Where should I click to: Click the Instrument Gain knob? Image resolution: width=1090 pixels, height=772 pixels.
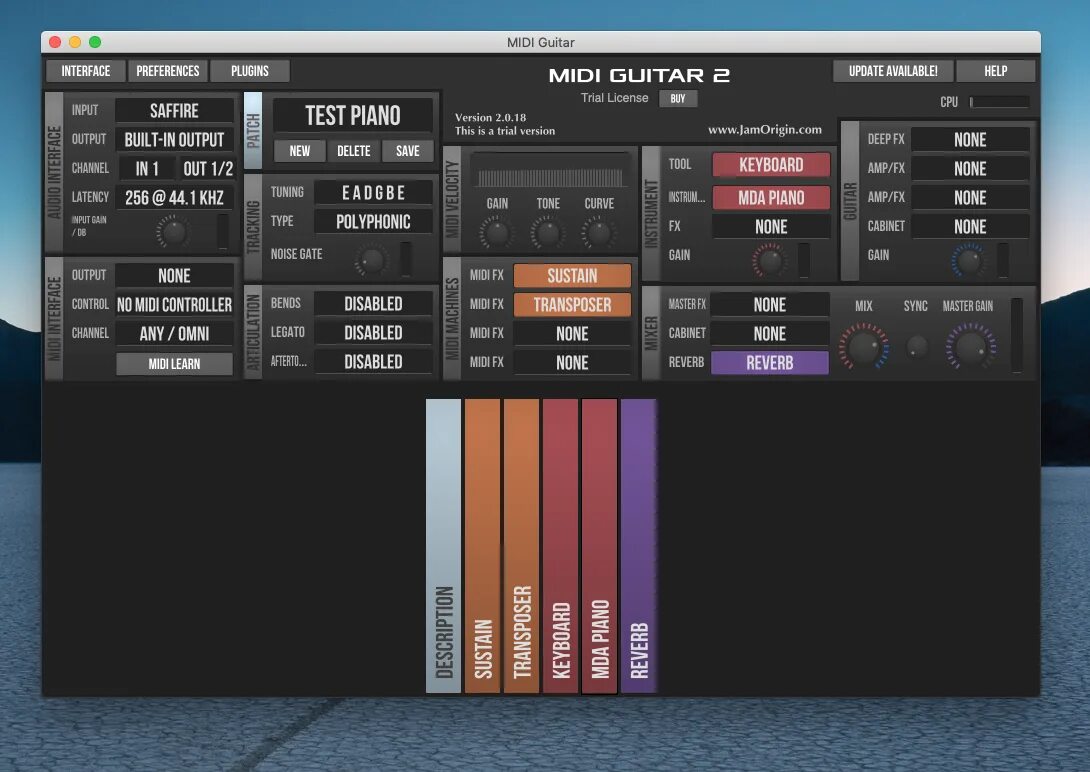click(770, 261)
